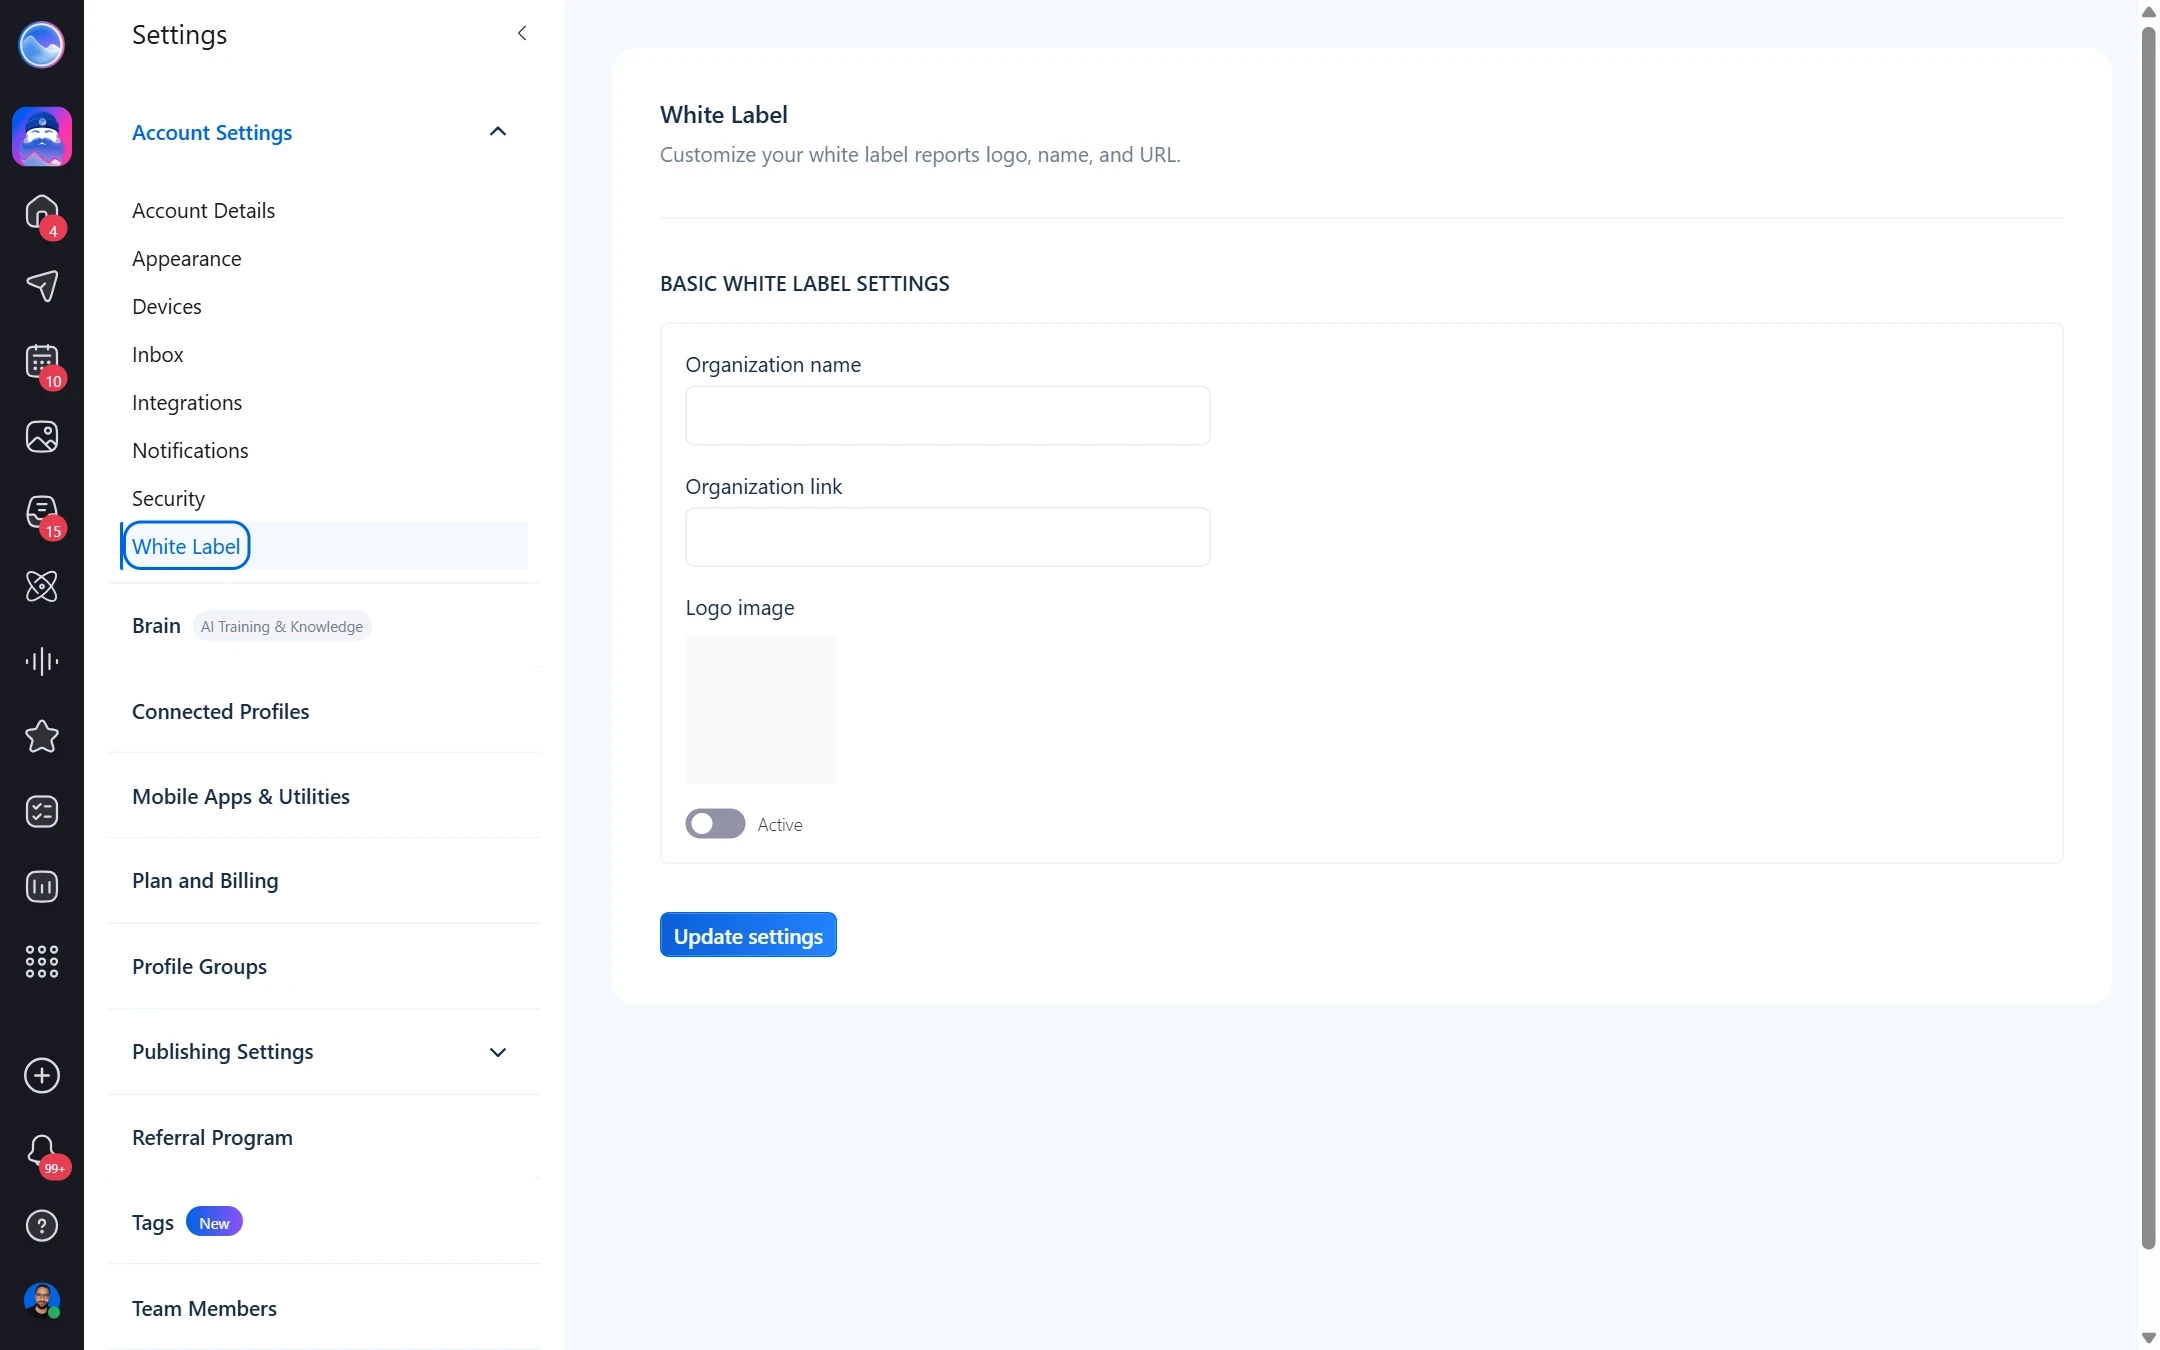Open the checklist tasks icon
The image size is (2160, 1350).
click(x=42, y=812)
